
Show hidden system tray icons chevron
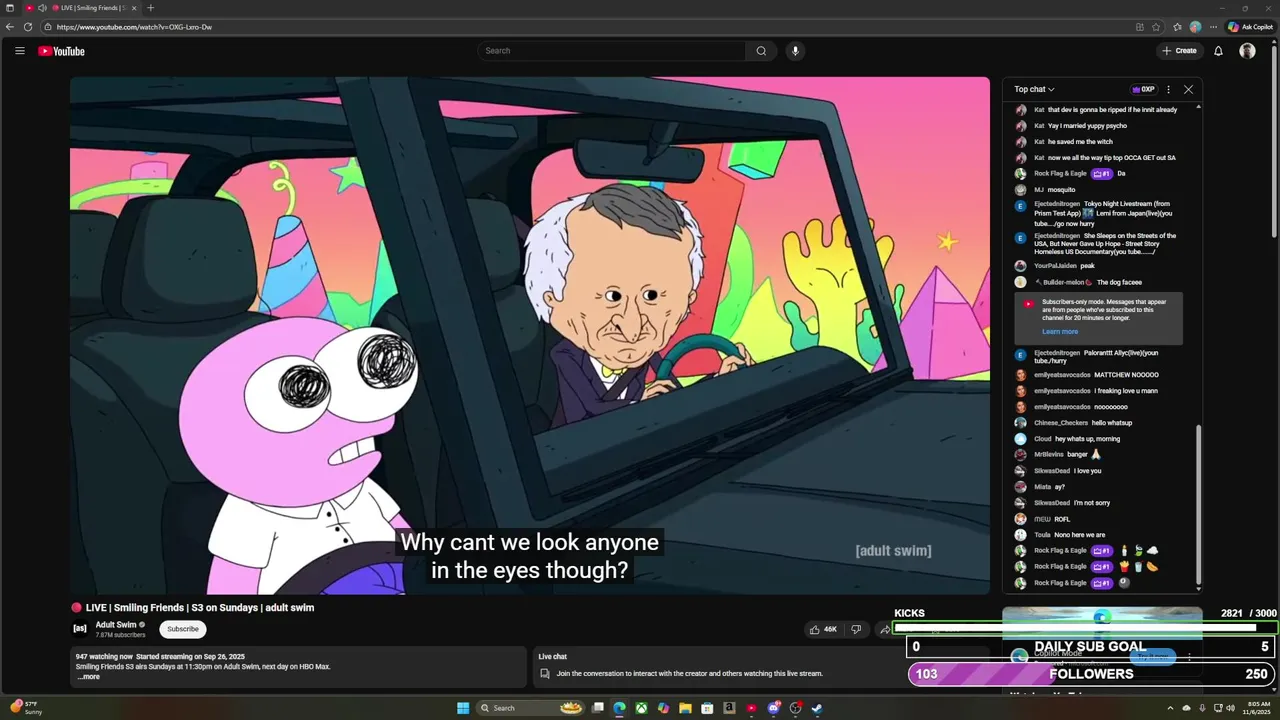click(1170, 708)
